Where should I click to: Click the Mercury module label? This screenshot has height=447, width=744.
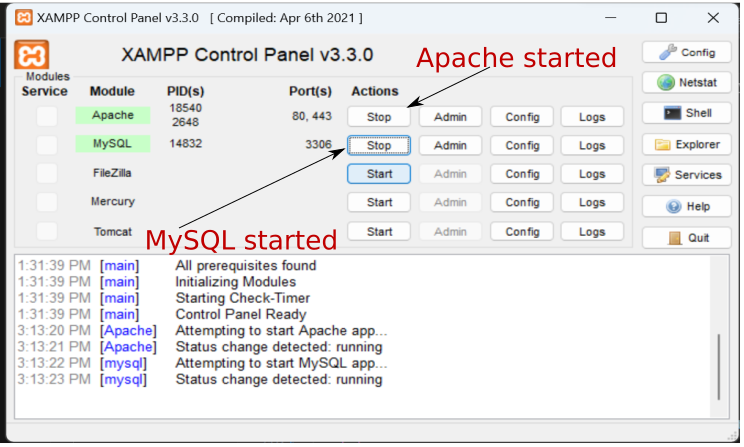point(113,202)
